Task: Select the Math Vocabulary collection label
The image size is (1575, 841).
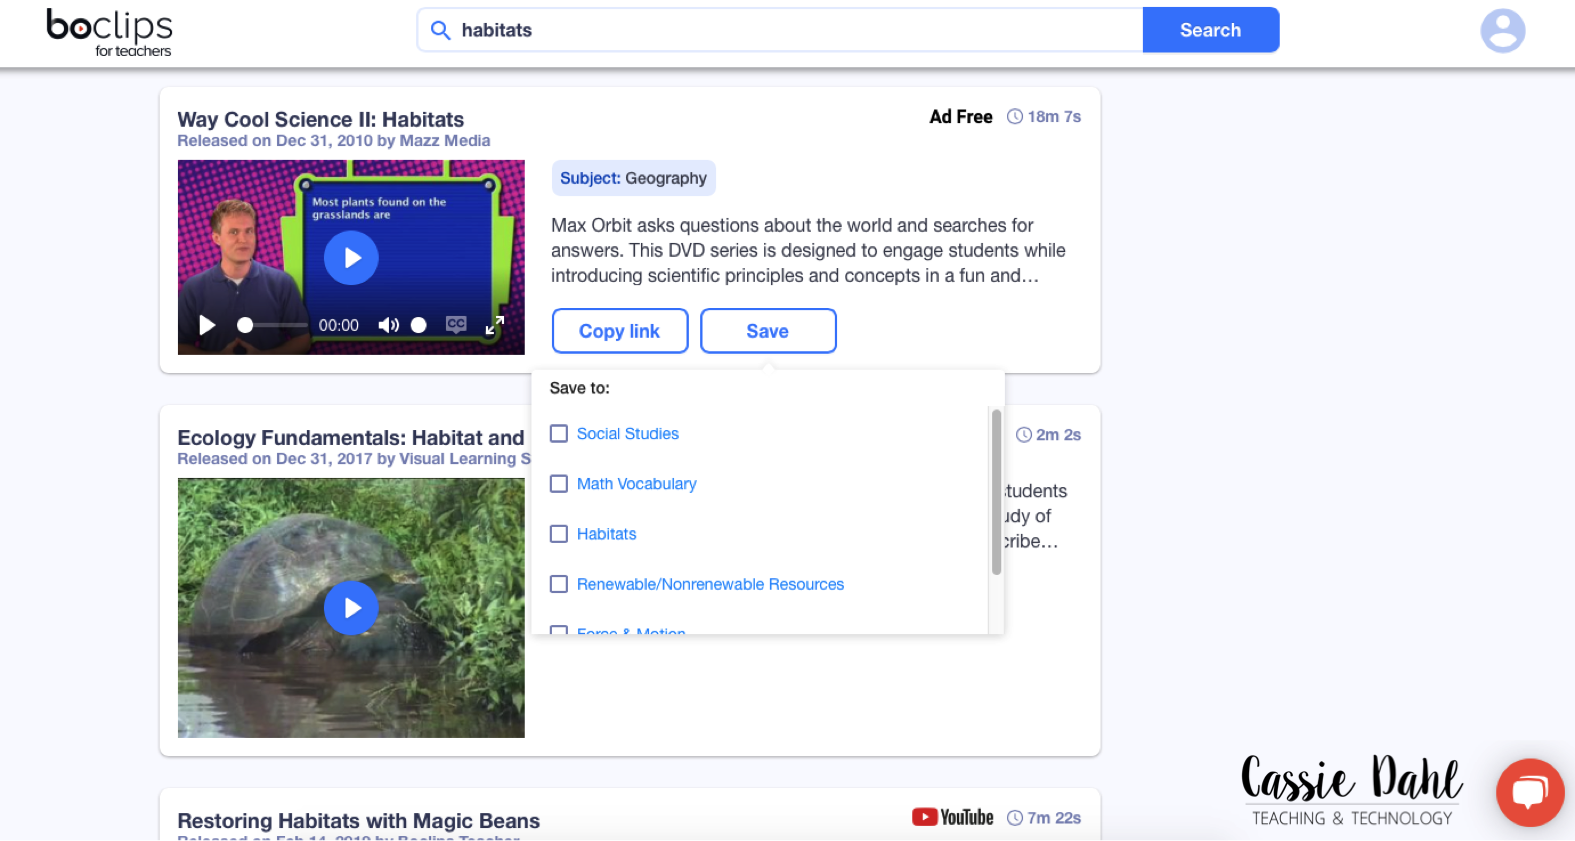Action: pyautogui.click(x=637, y=484)
